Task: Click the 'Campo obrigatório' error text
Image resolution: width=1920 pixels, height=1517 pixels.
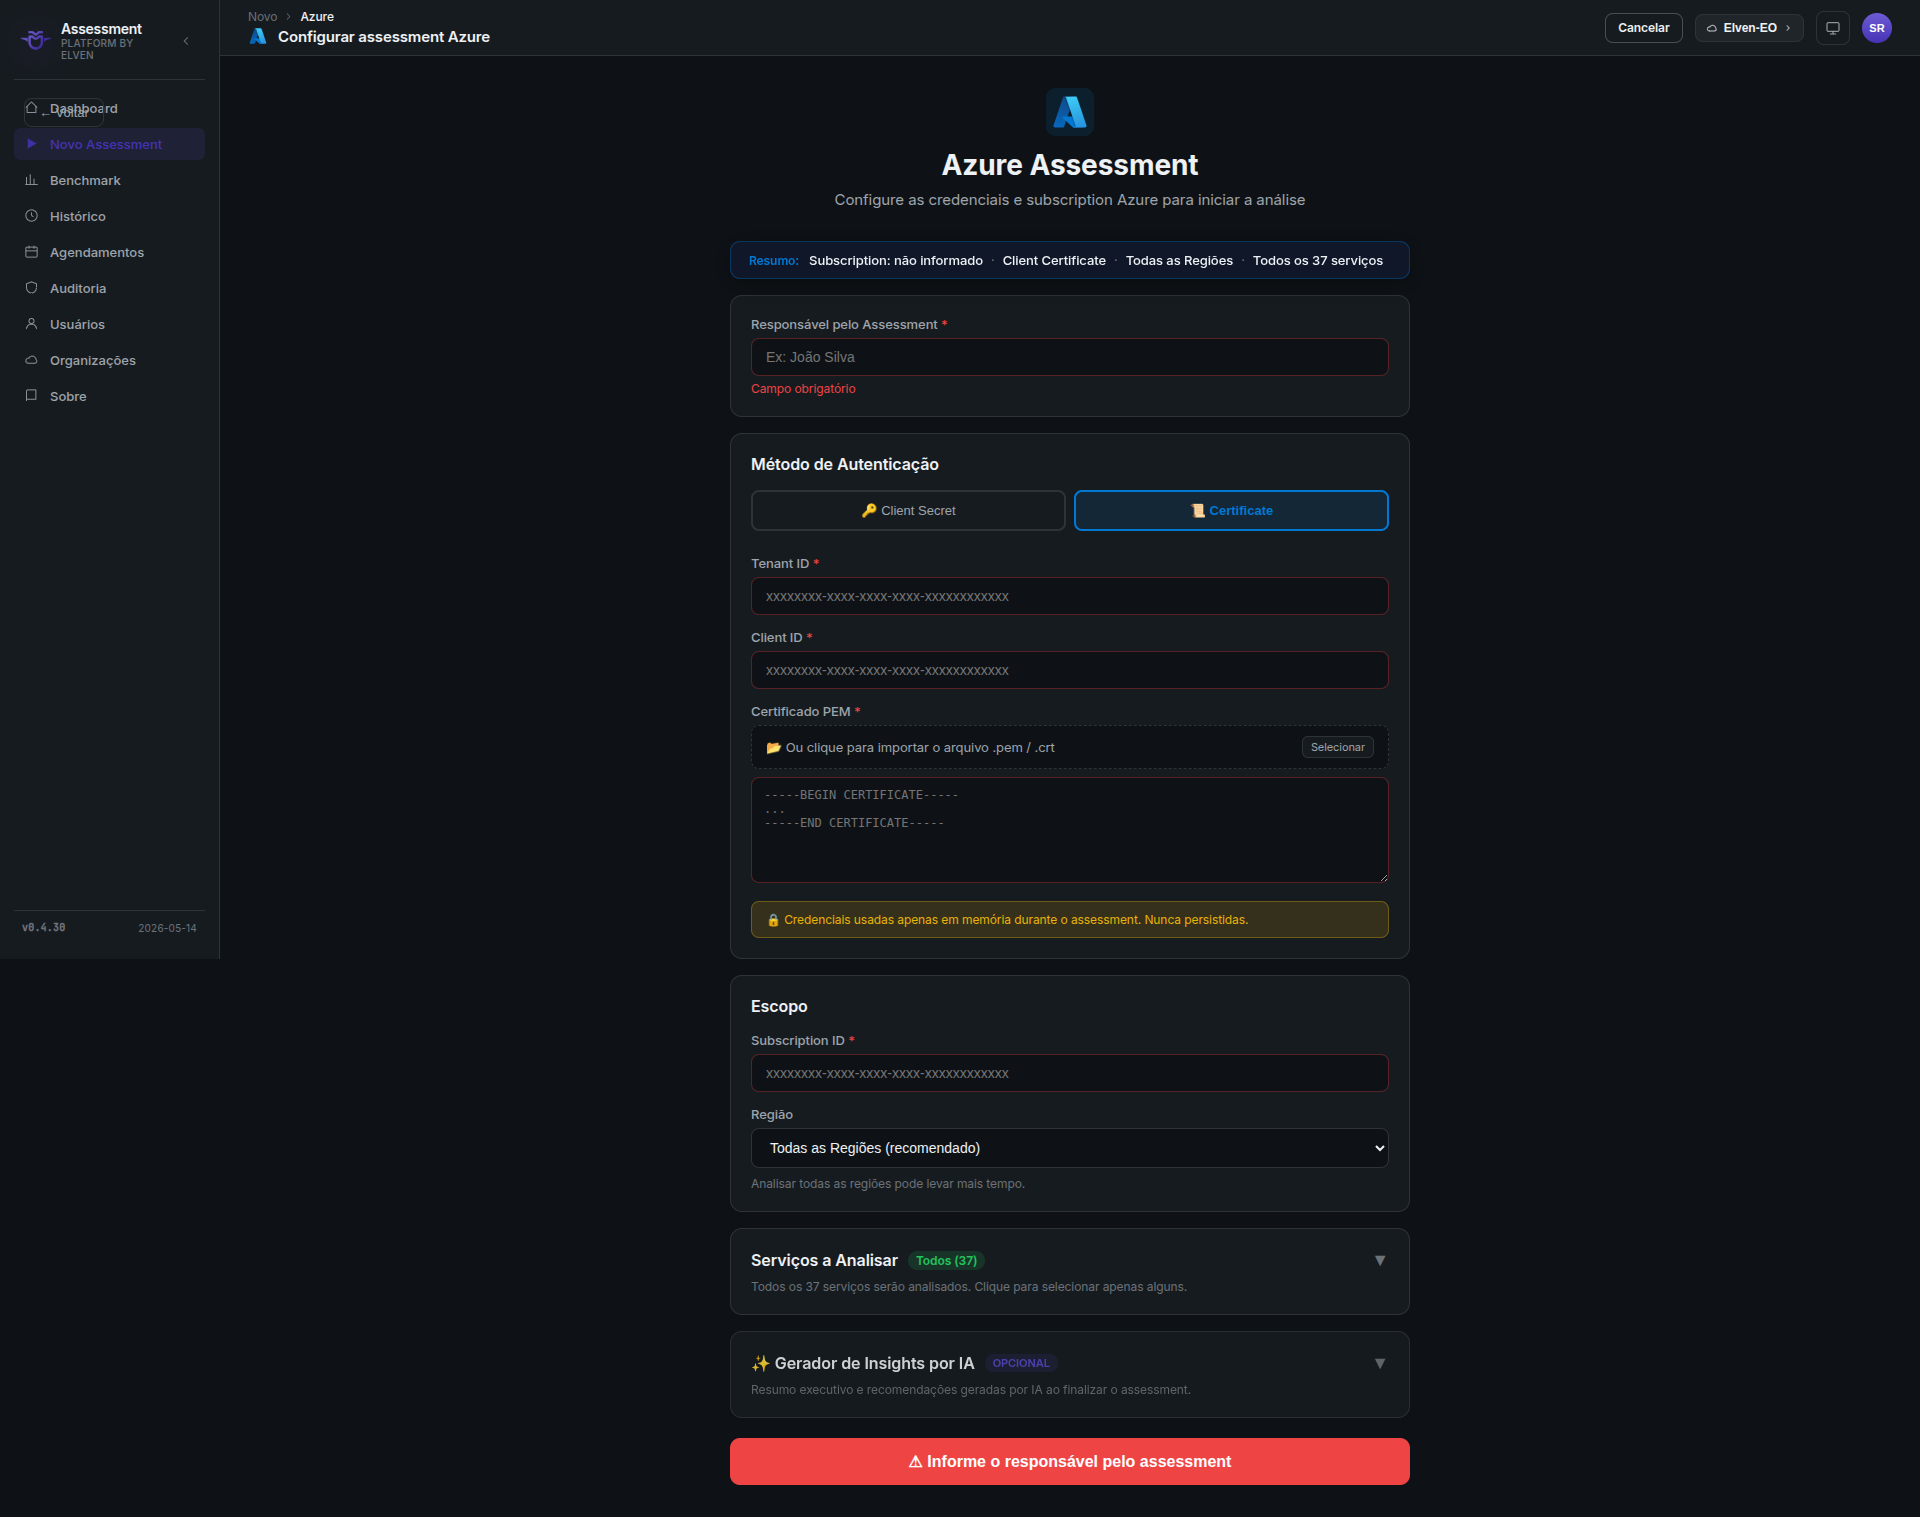Action: 803,389
